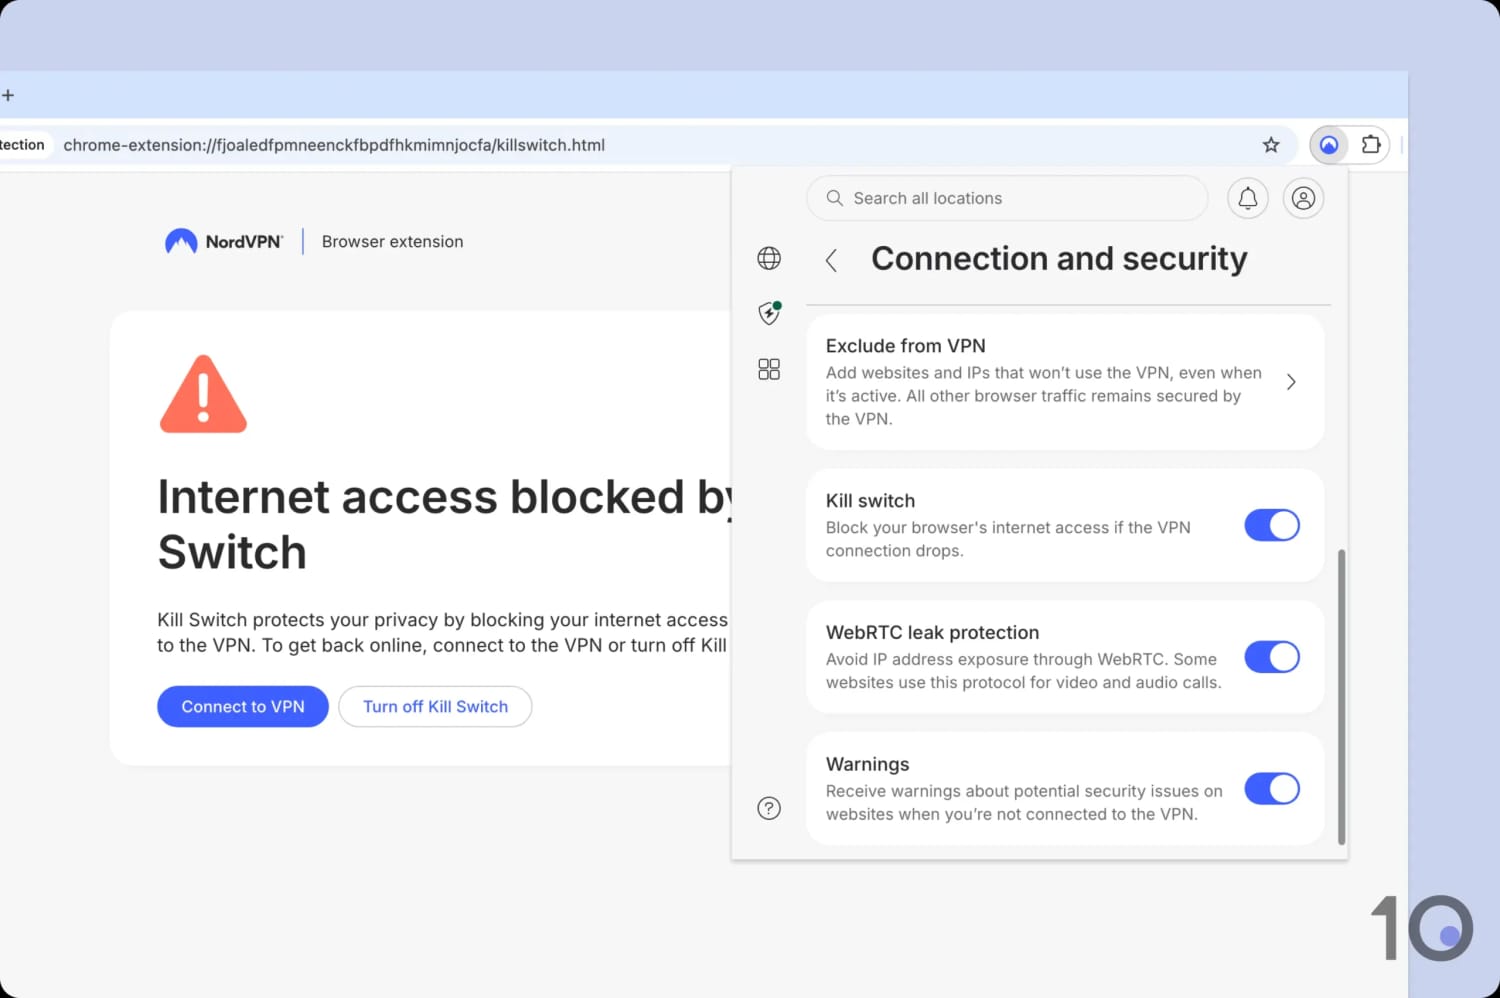The image size is (1500, 998).
Task: Select the globe locations sidebar icon
Action: tap(769, 258)
